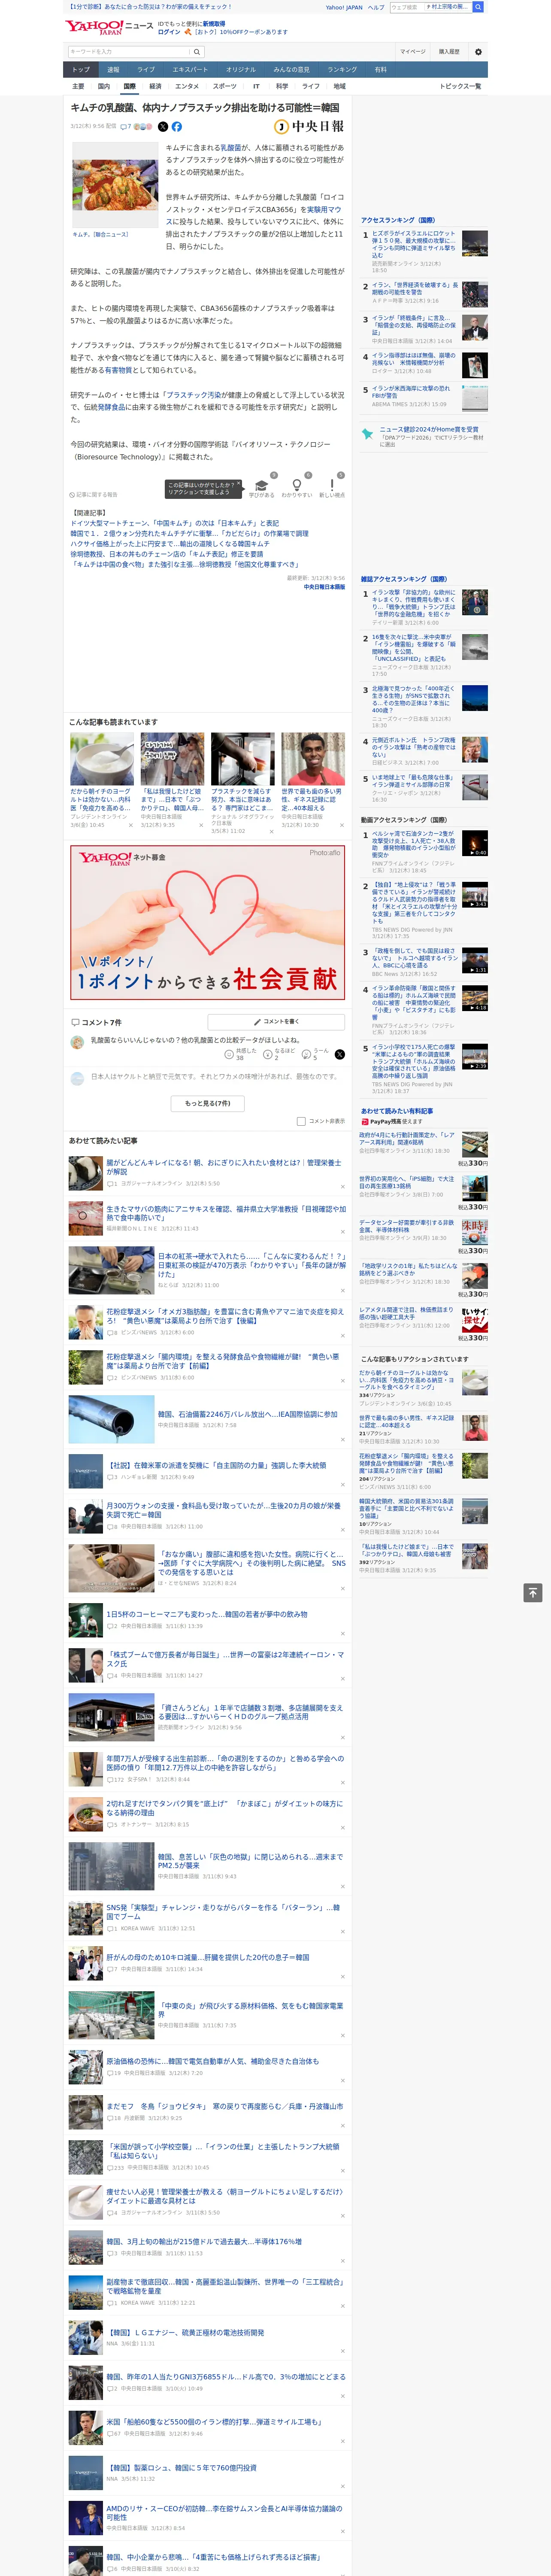This screenshot has width=551, height=2576.
Task: Open article 原油価格の恐怖に…韓国で電気自動車が人気
Action: coord(213,2061)
